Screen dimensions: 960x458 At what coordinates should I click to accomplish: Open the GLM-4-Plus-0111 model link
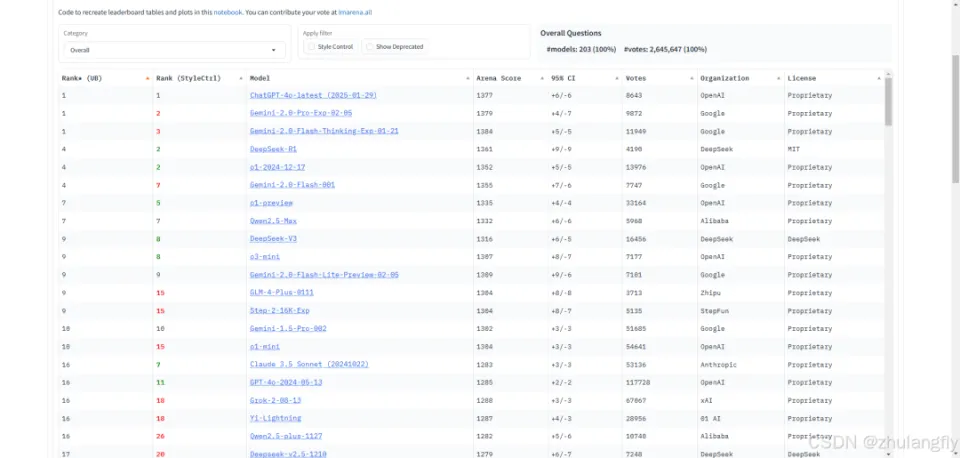[x=282, y=293]
